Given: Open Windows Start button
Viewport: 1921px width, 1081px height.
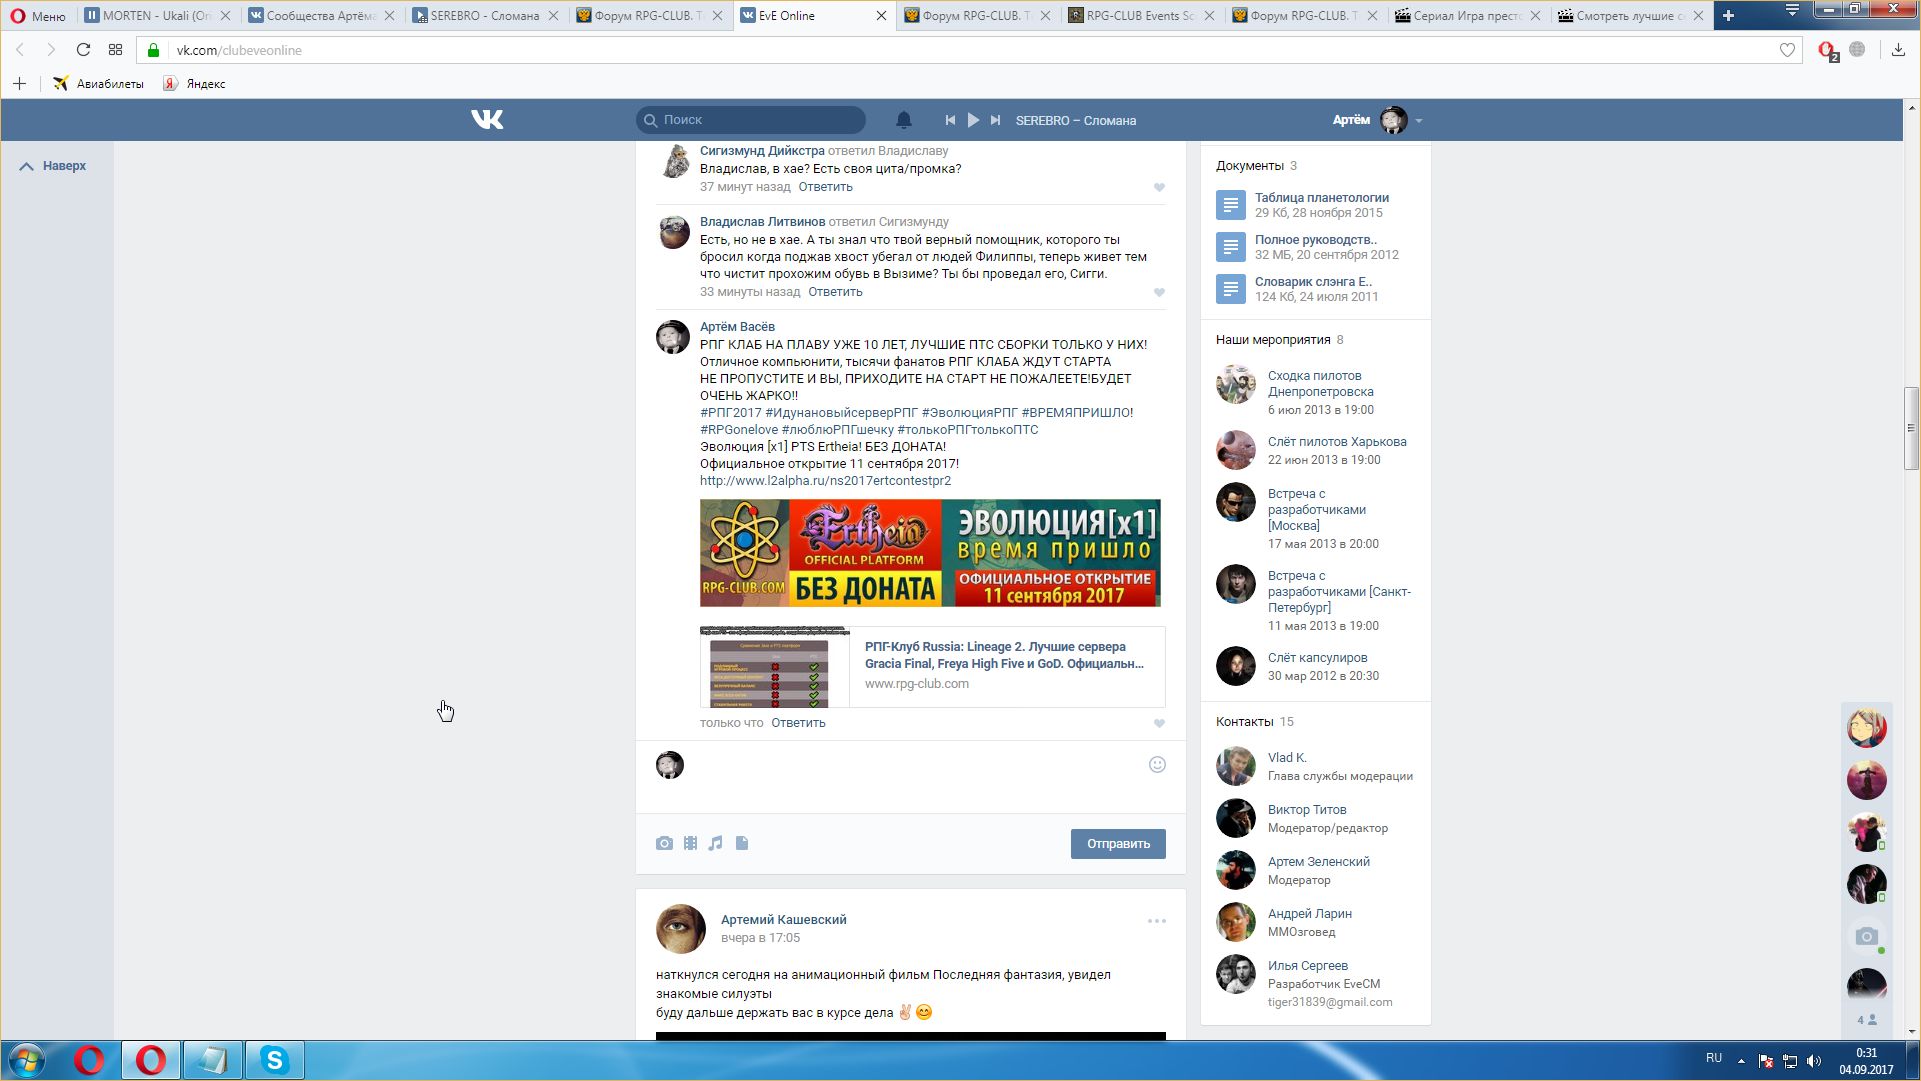Looking at the screenshot, I should coord(27,1060).
